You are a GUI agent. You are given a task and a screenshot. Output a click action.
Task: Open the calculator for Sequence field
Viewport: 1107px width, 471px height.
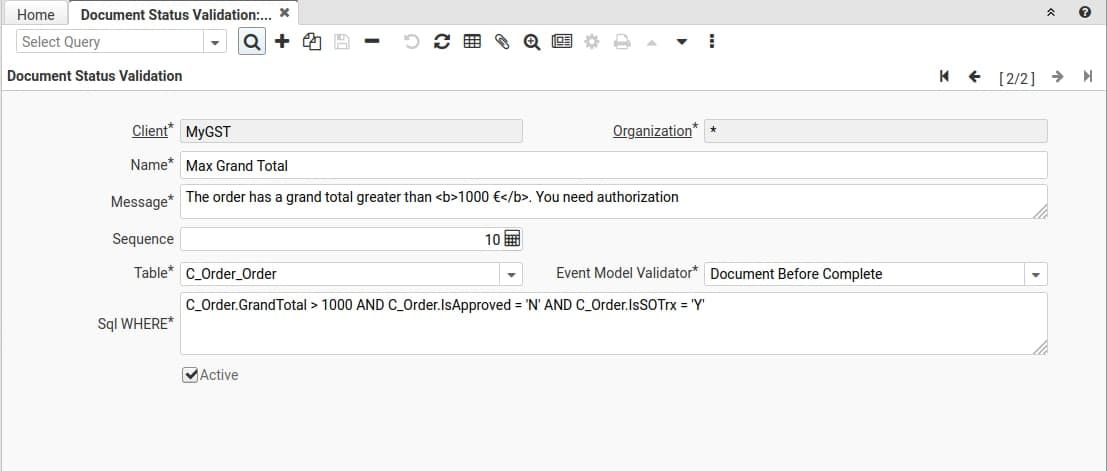coord(512,239)
